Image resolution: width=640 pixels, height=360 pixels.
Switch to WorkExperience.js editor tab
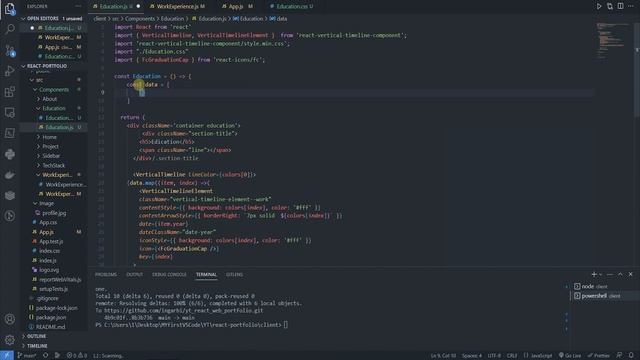coord(178,6)
